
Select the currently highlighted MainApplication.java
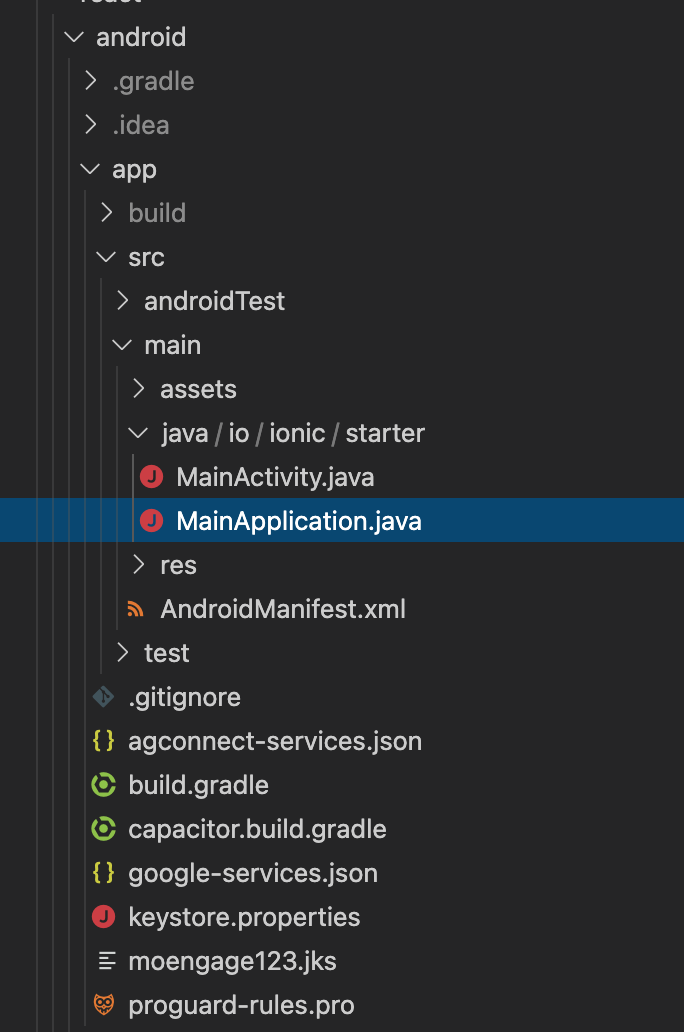click(x=299, y=520)
